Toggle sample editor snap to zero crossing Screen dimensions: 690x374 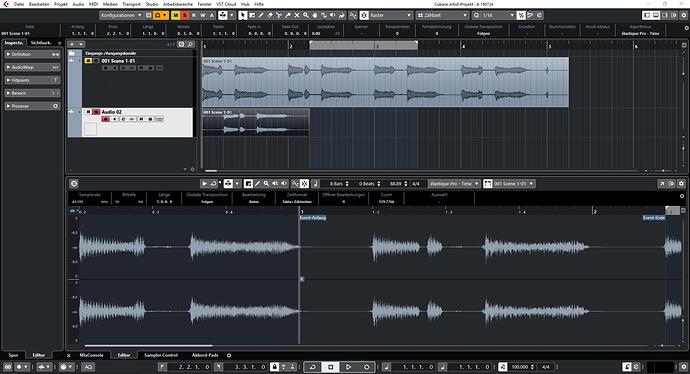click(295, 183)
